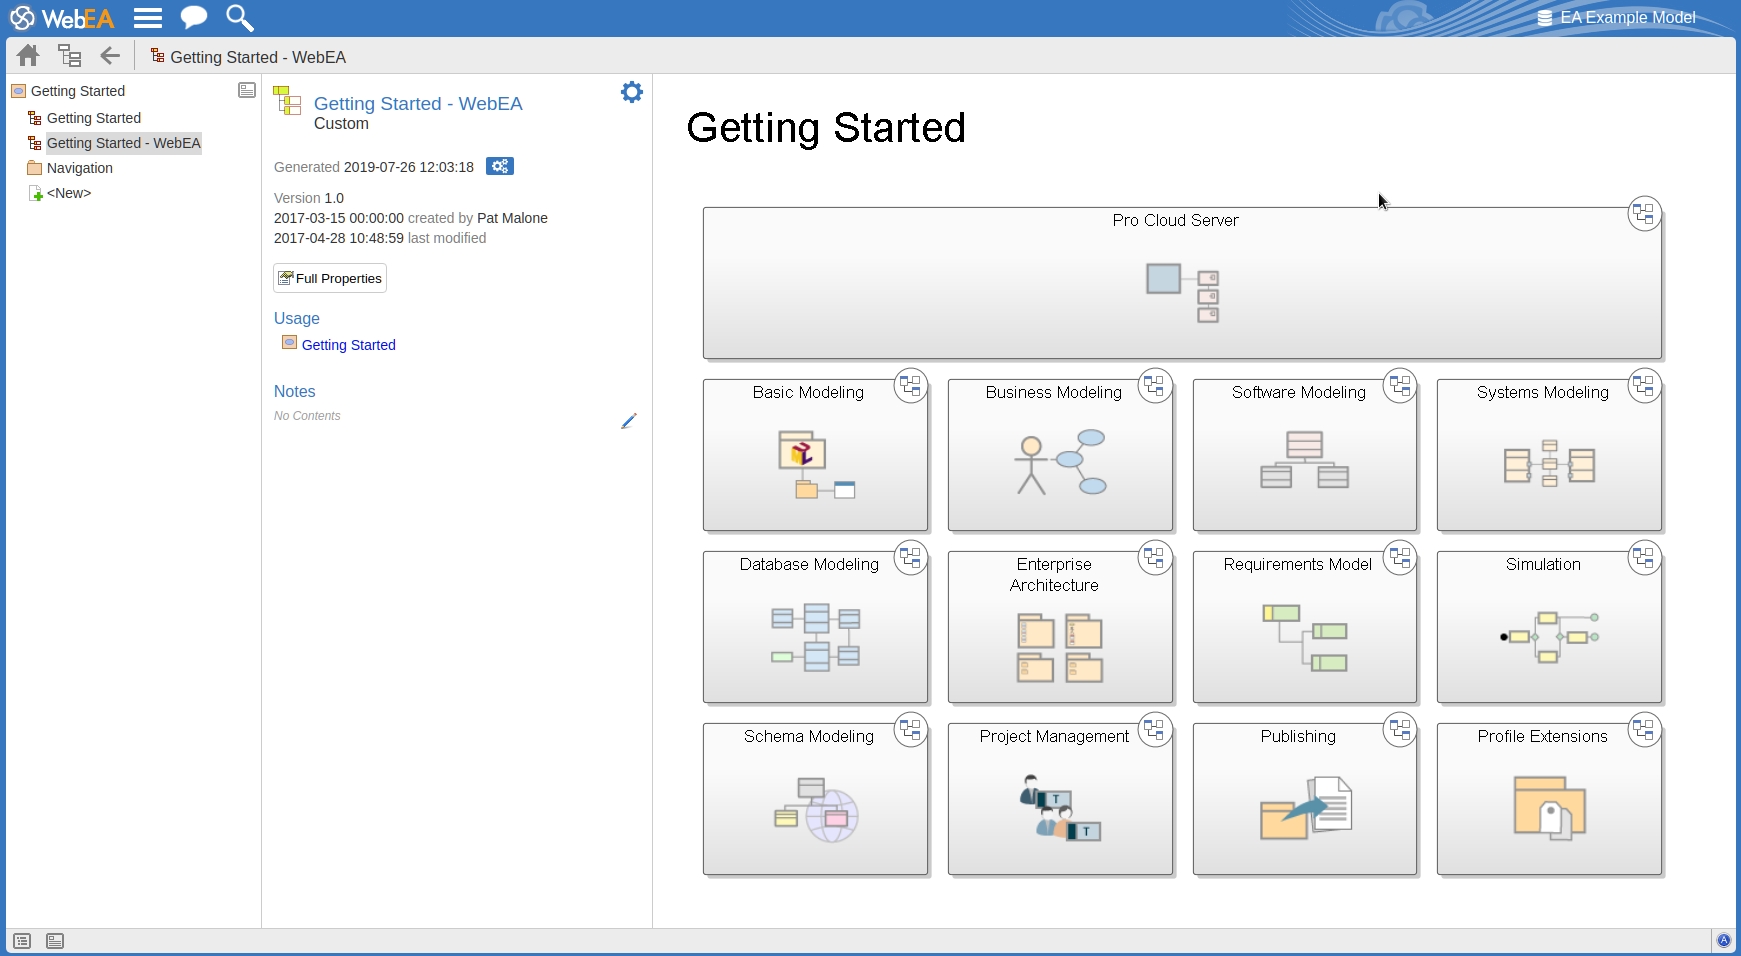Click the blue diagram generate icon
This screenshot has width=1741, height=956.
point(500,166)
